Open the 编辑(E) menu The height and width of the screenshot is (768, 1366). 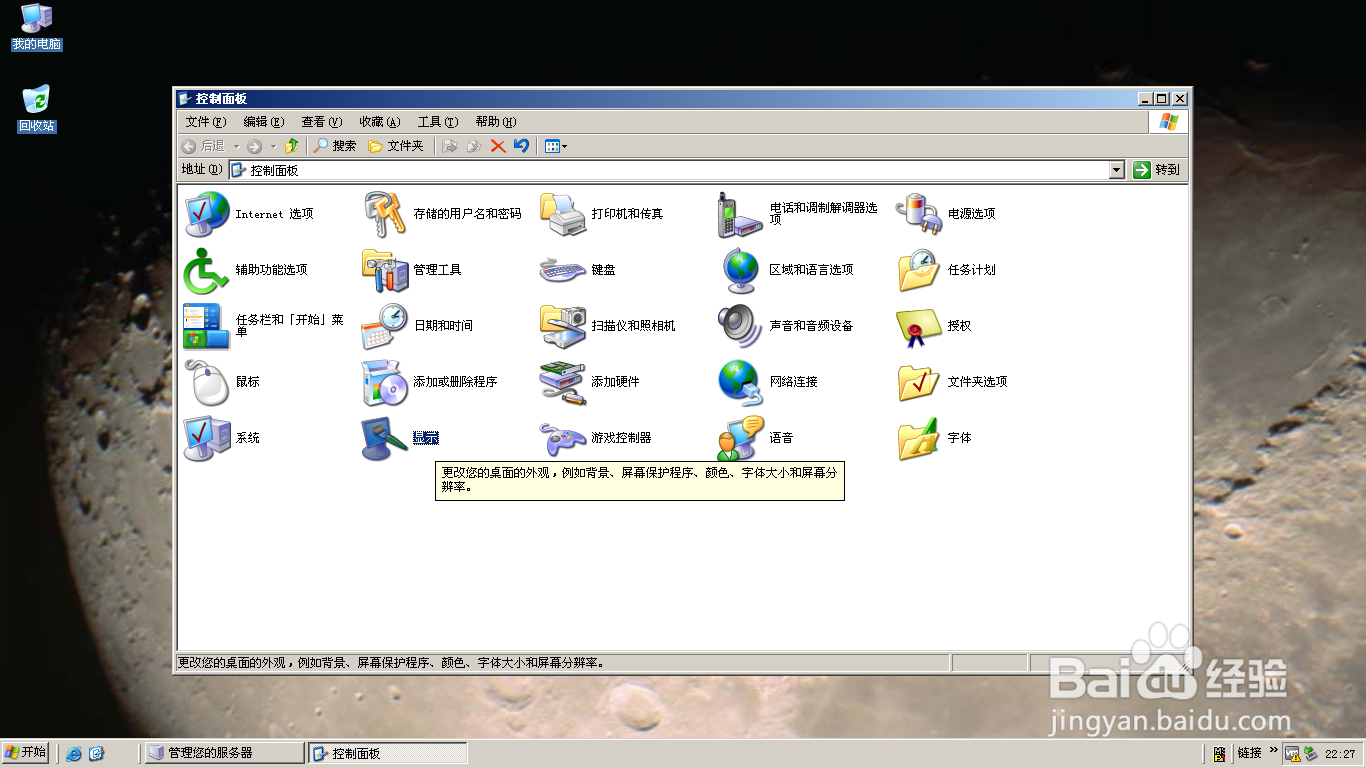[263, 122]
